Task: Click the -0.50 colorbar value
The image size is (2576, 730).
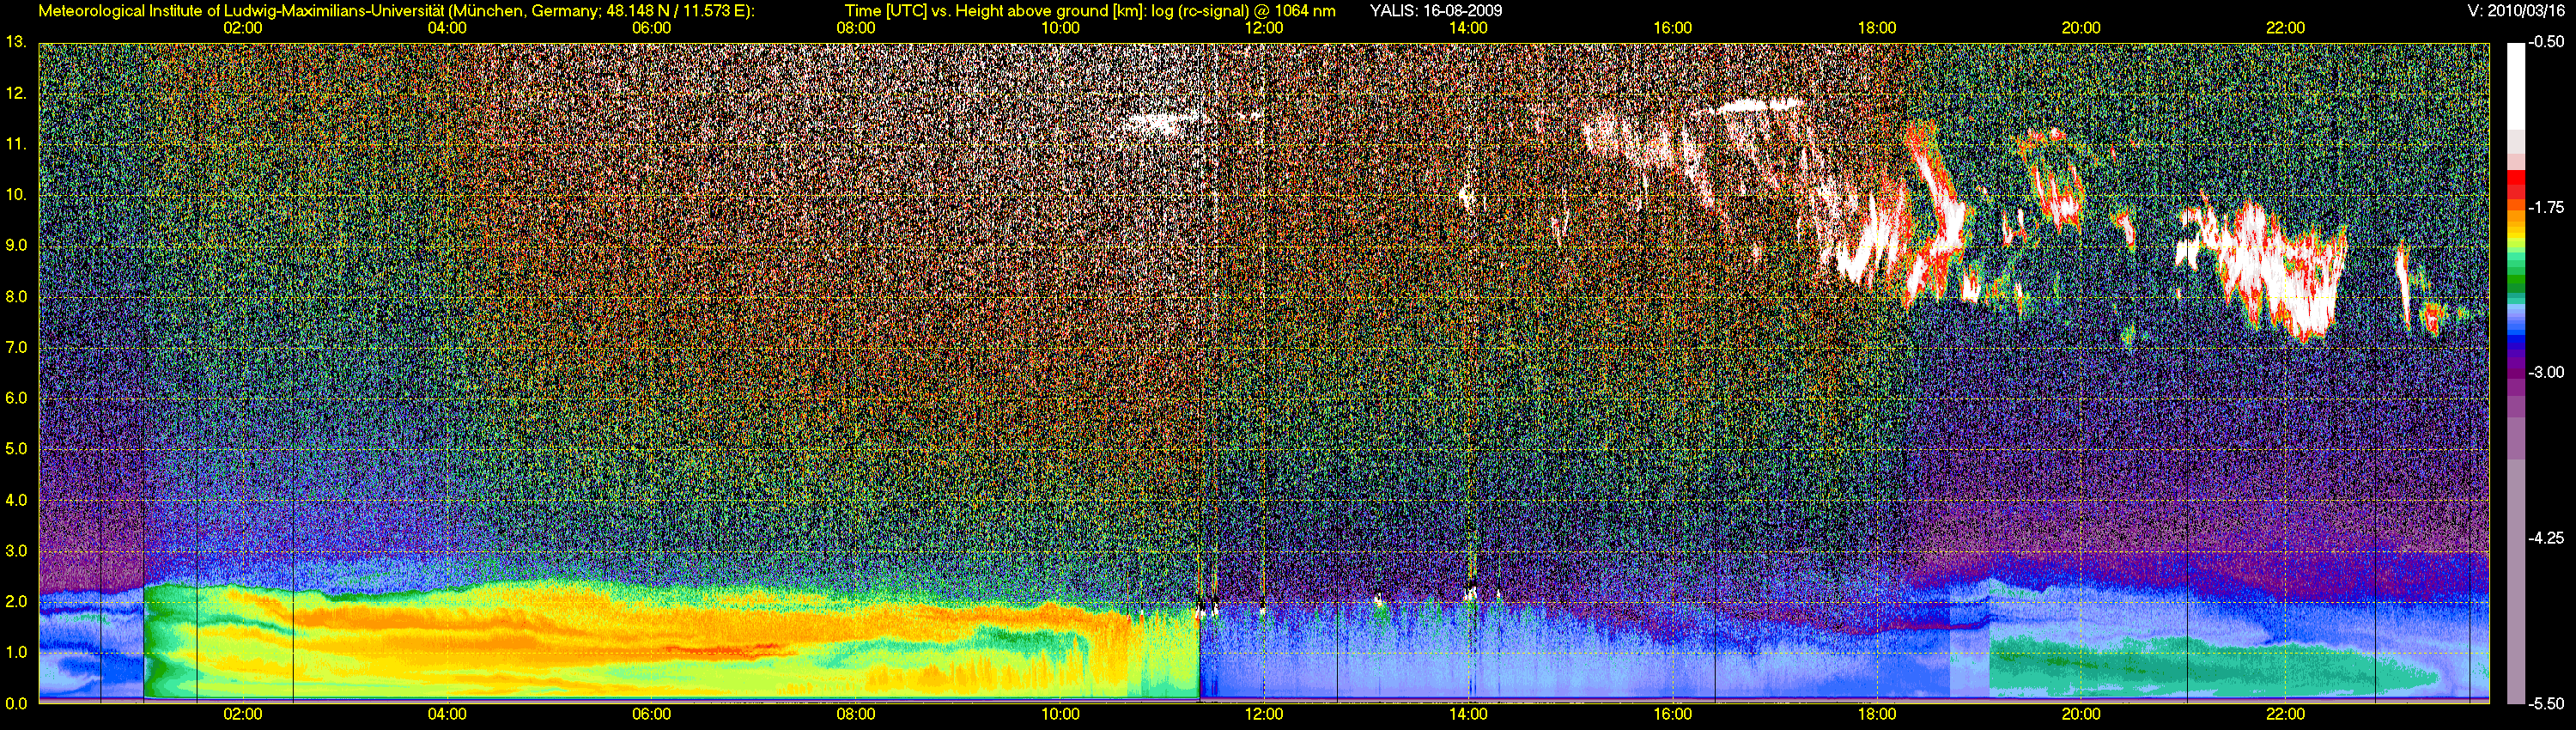Action: [x=2546, y=42]
